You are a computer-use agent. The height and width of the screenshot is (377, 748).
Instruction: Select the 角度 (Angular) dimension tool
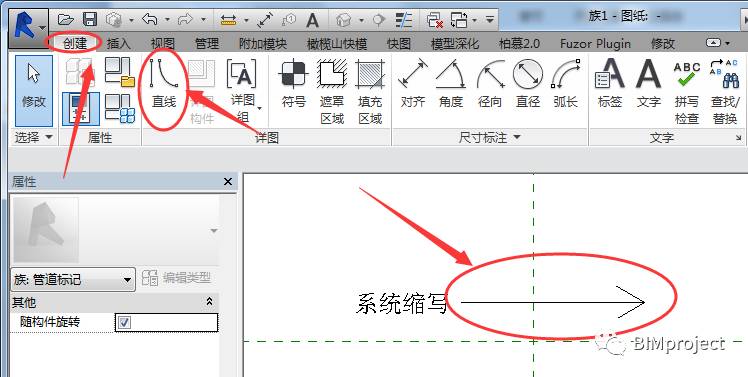point(451,84)
